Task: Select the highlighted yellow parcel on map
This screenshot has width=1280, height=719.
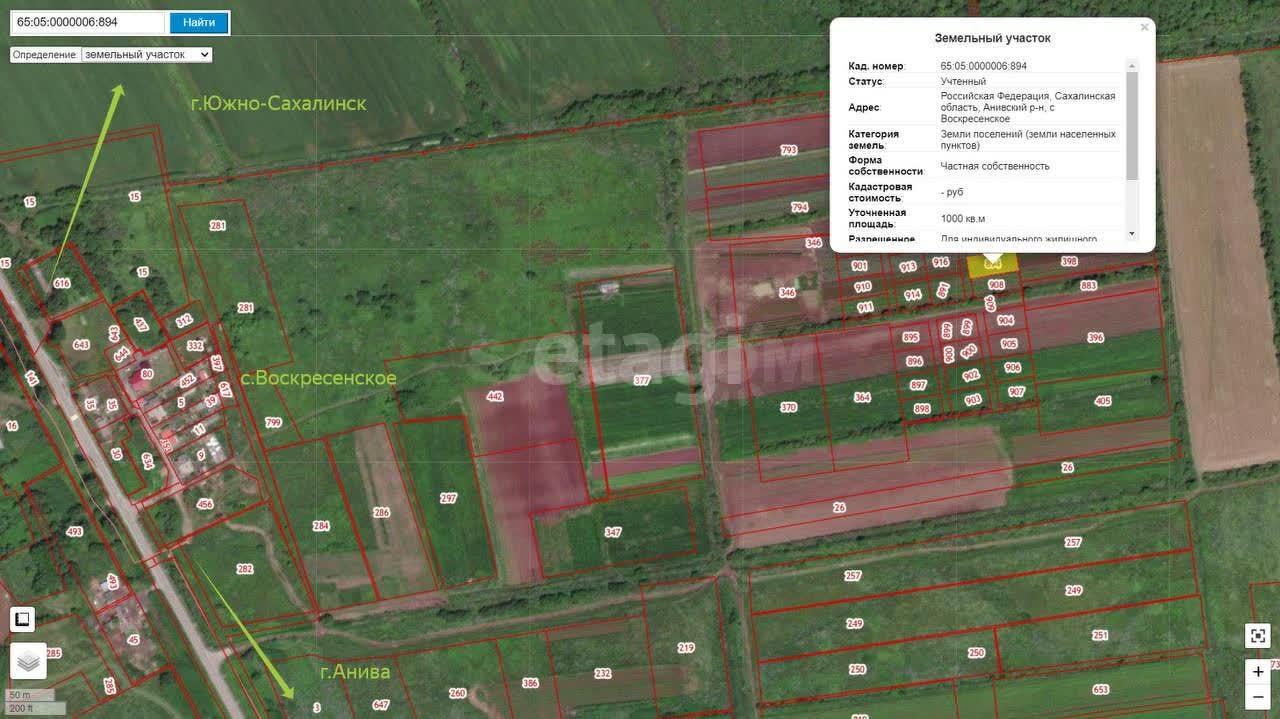Action: [992, 264]
